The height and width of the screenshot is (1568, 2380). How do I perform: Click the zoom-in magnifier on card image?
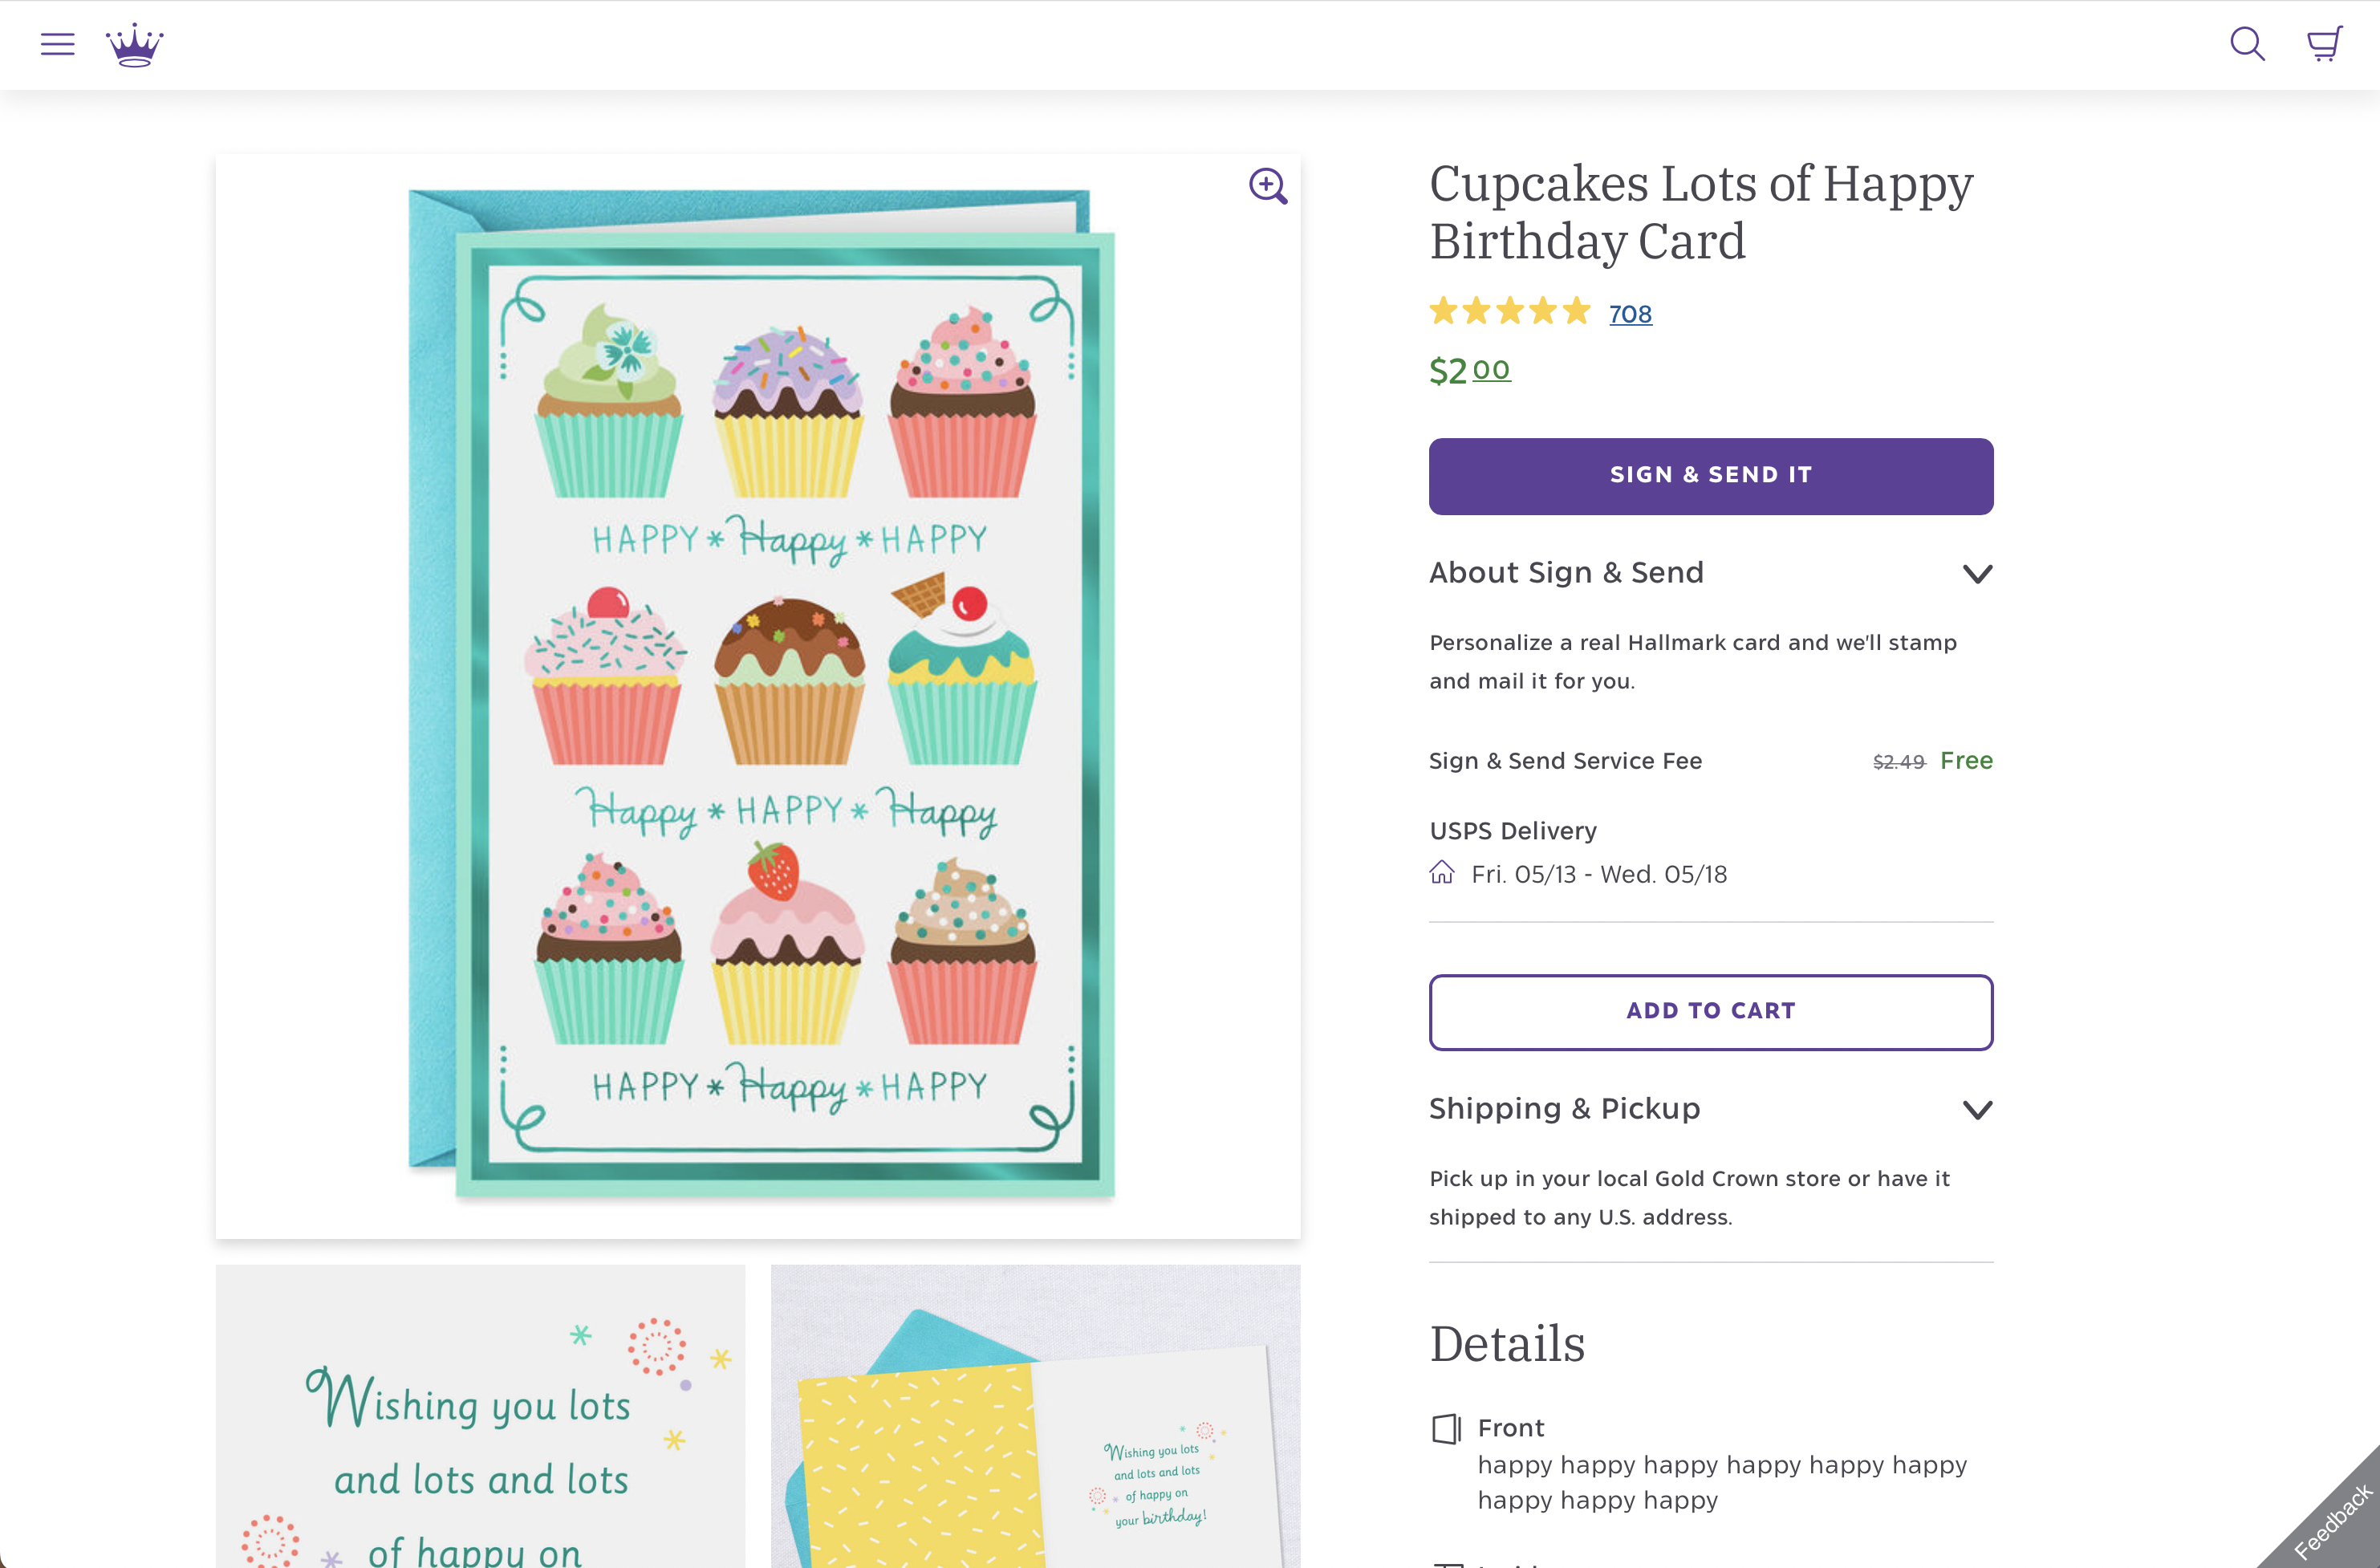coord(1267,186)
